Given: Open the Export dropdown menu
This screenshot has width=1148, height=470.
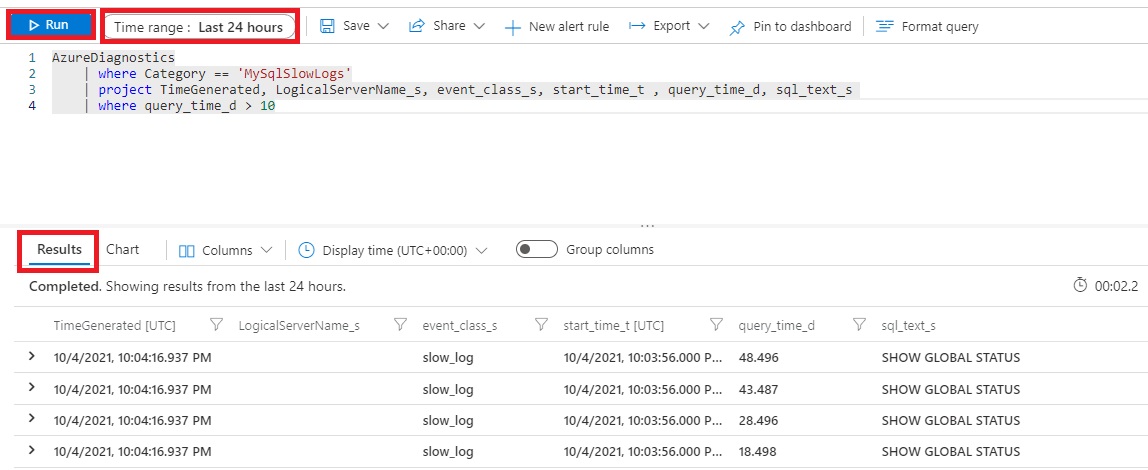Looking at the screenshot, I should tap(669, 26).
